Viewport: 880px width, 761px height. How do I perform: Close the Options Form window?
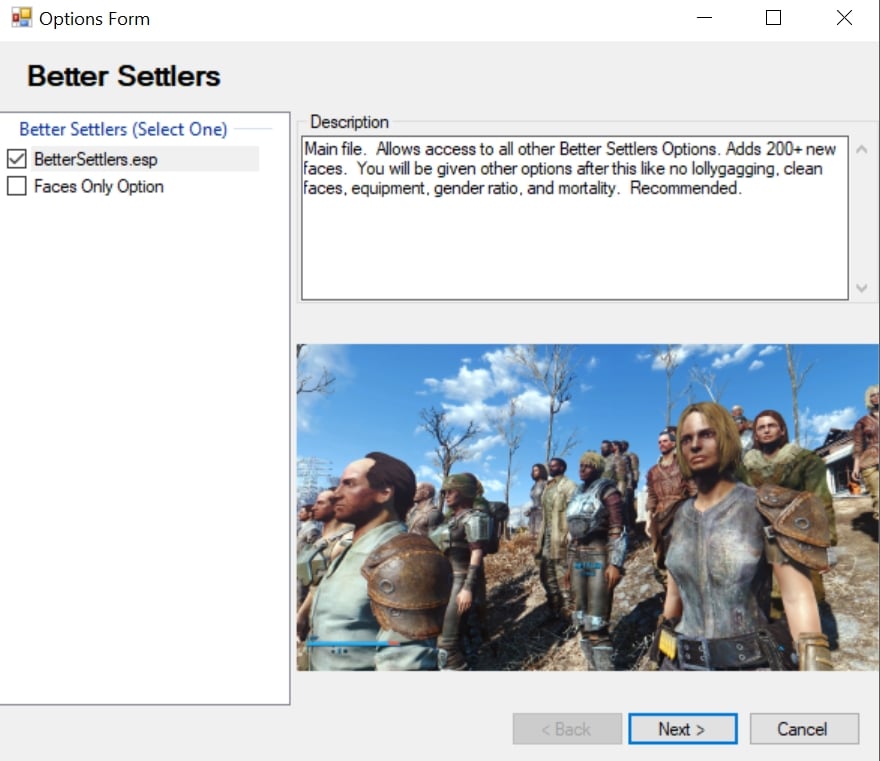point(844,18)
